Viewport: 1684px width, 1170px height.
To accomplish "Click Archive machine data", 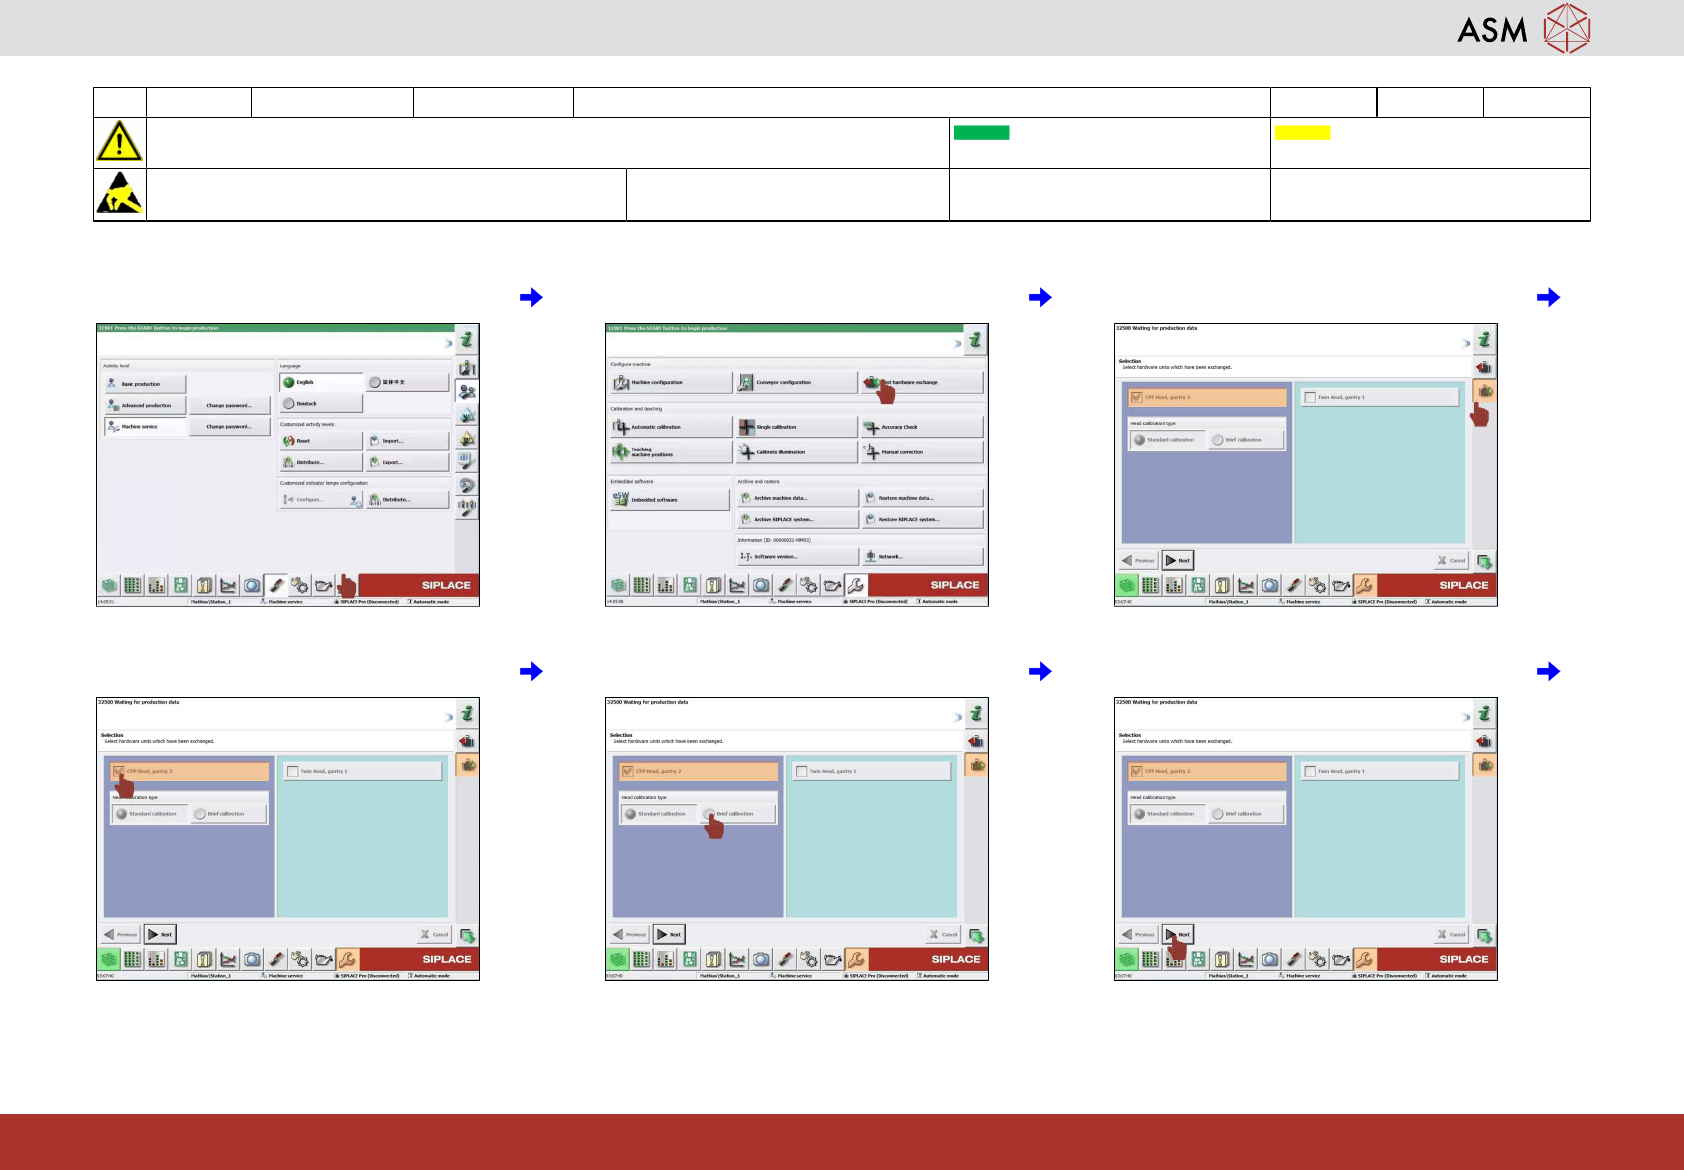I will pyautogui.click(x=797, y=498).
